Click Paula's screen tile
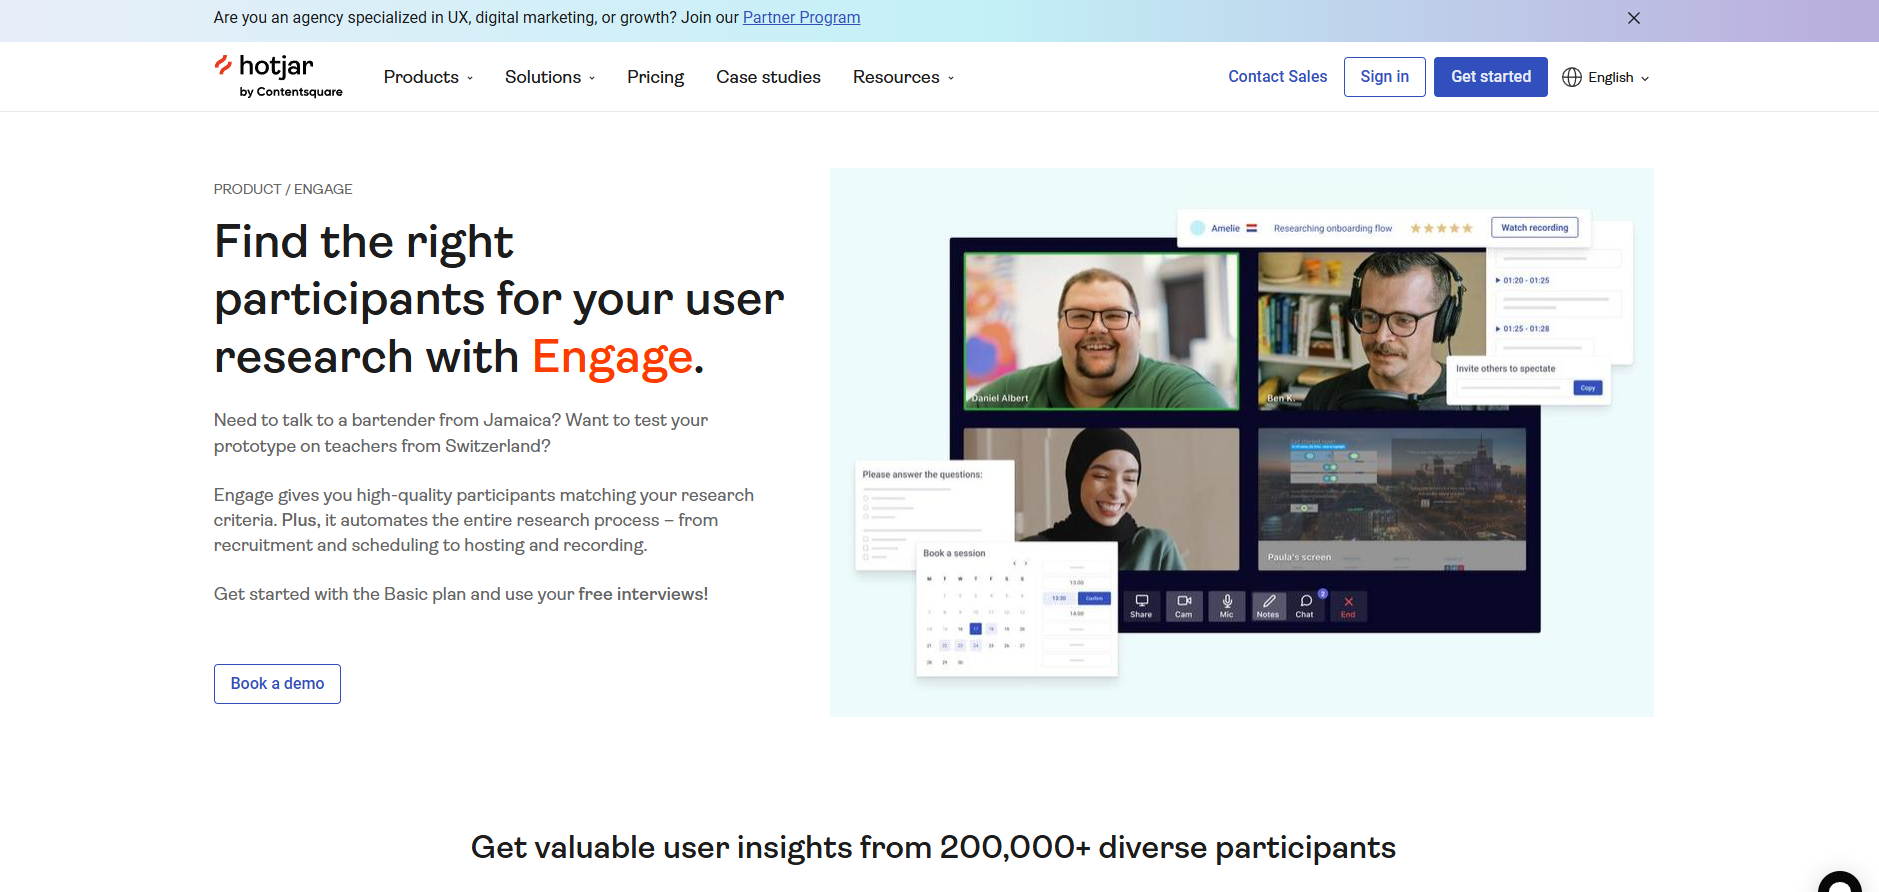The width and height of the screenshot is (1879, 892). pyautogui.click(x=1392, y=499)
